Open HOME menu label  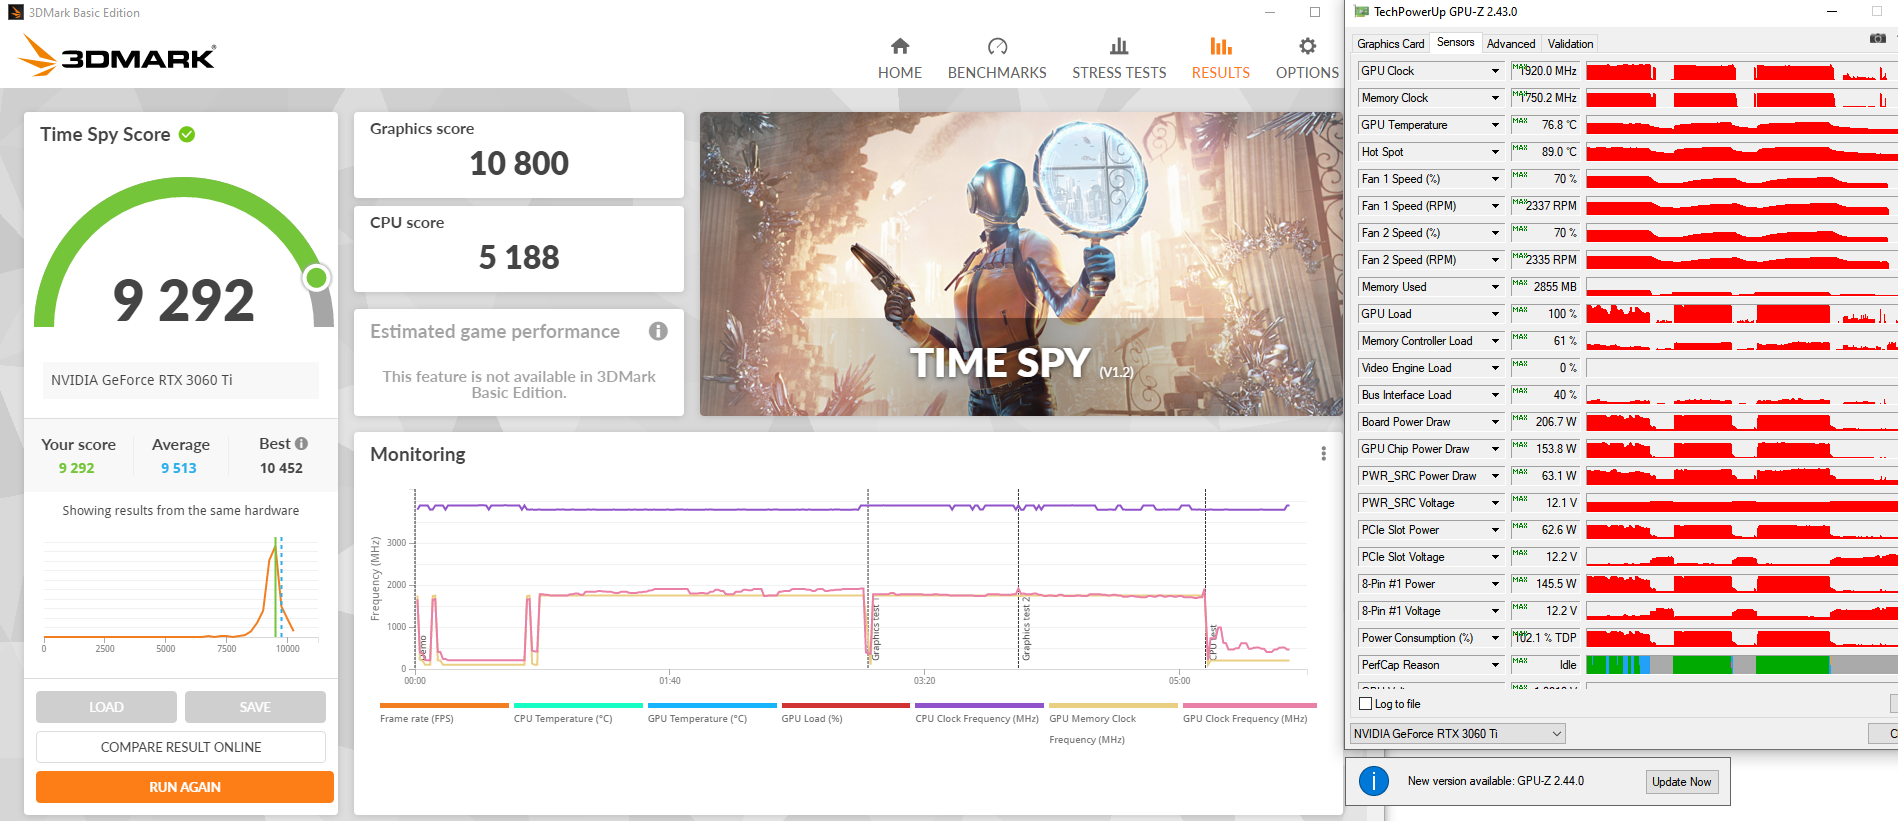(x=900, y=73)
